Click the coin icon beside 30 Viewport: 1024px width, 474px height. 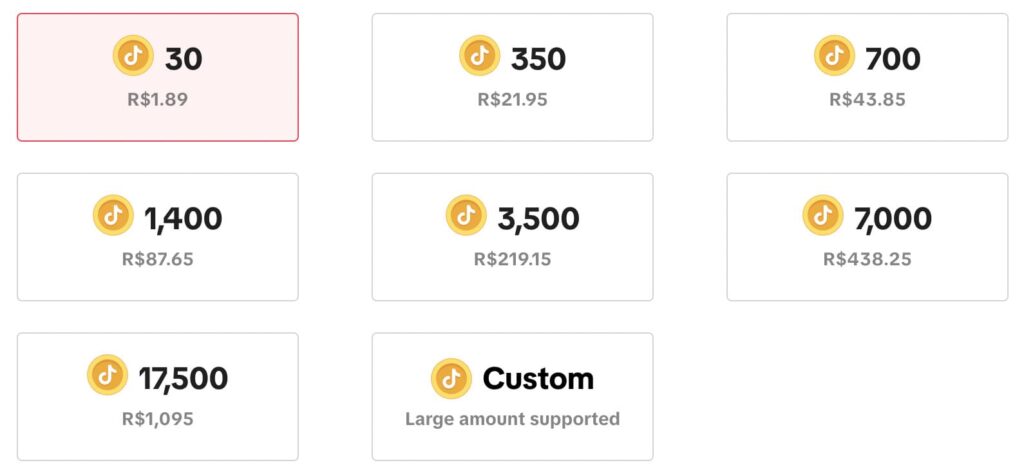pyautogui.click(x=133, y=56)
